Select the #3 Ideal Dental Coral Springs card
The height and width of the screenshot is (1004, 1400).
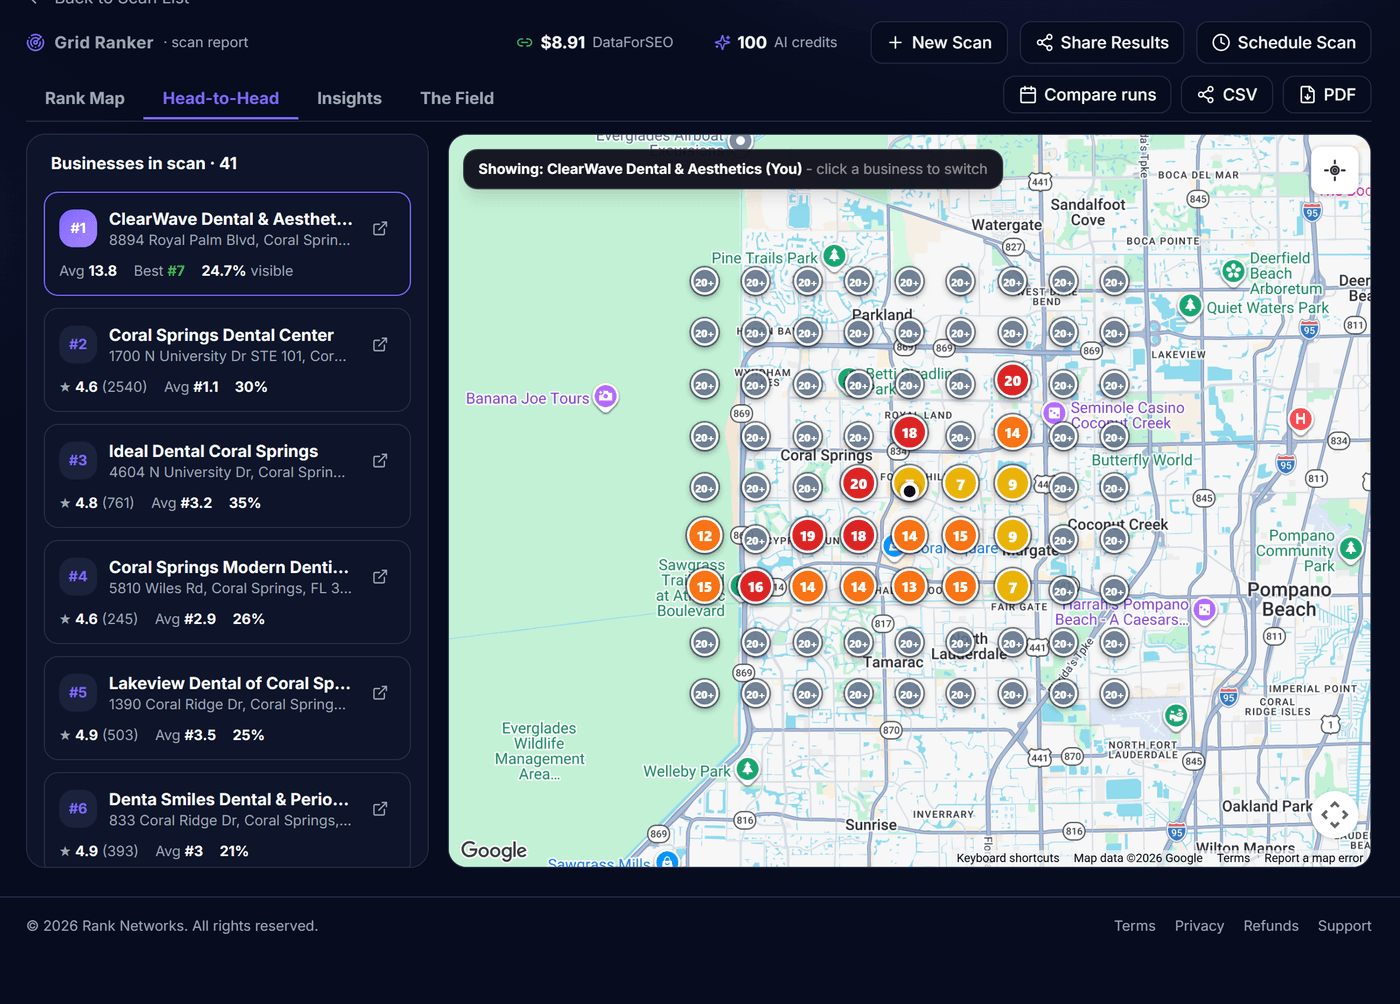tap(227, 476)
